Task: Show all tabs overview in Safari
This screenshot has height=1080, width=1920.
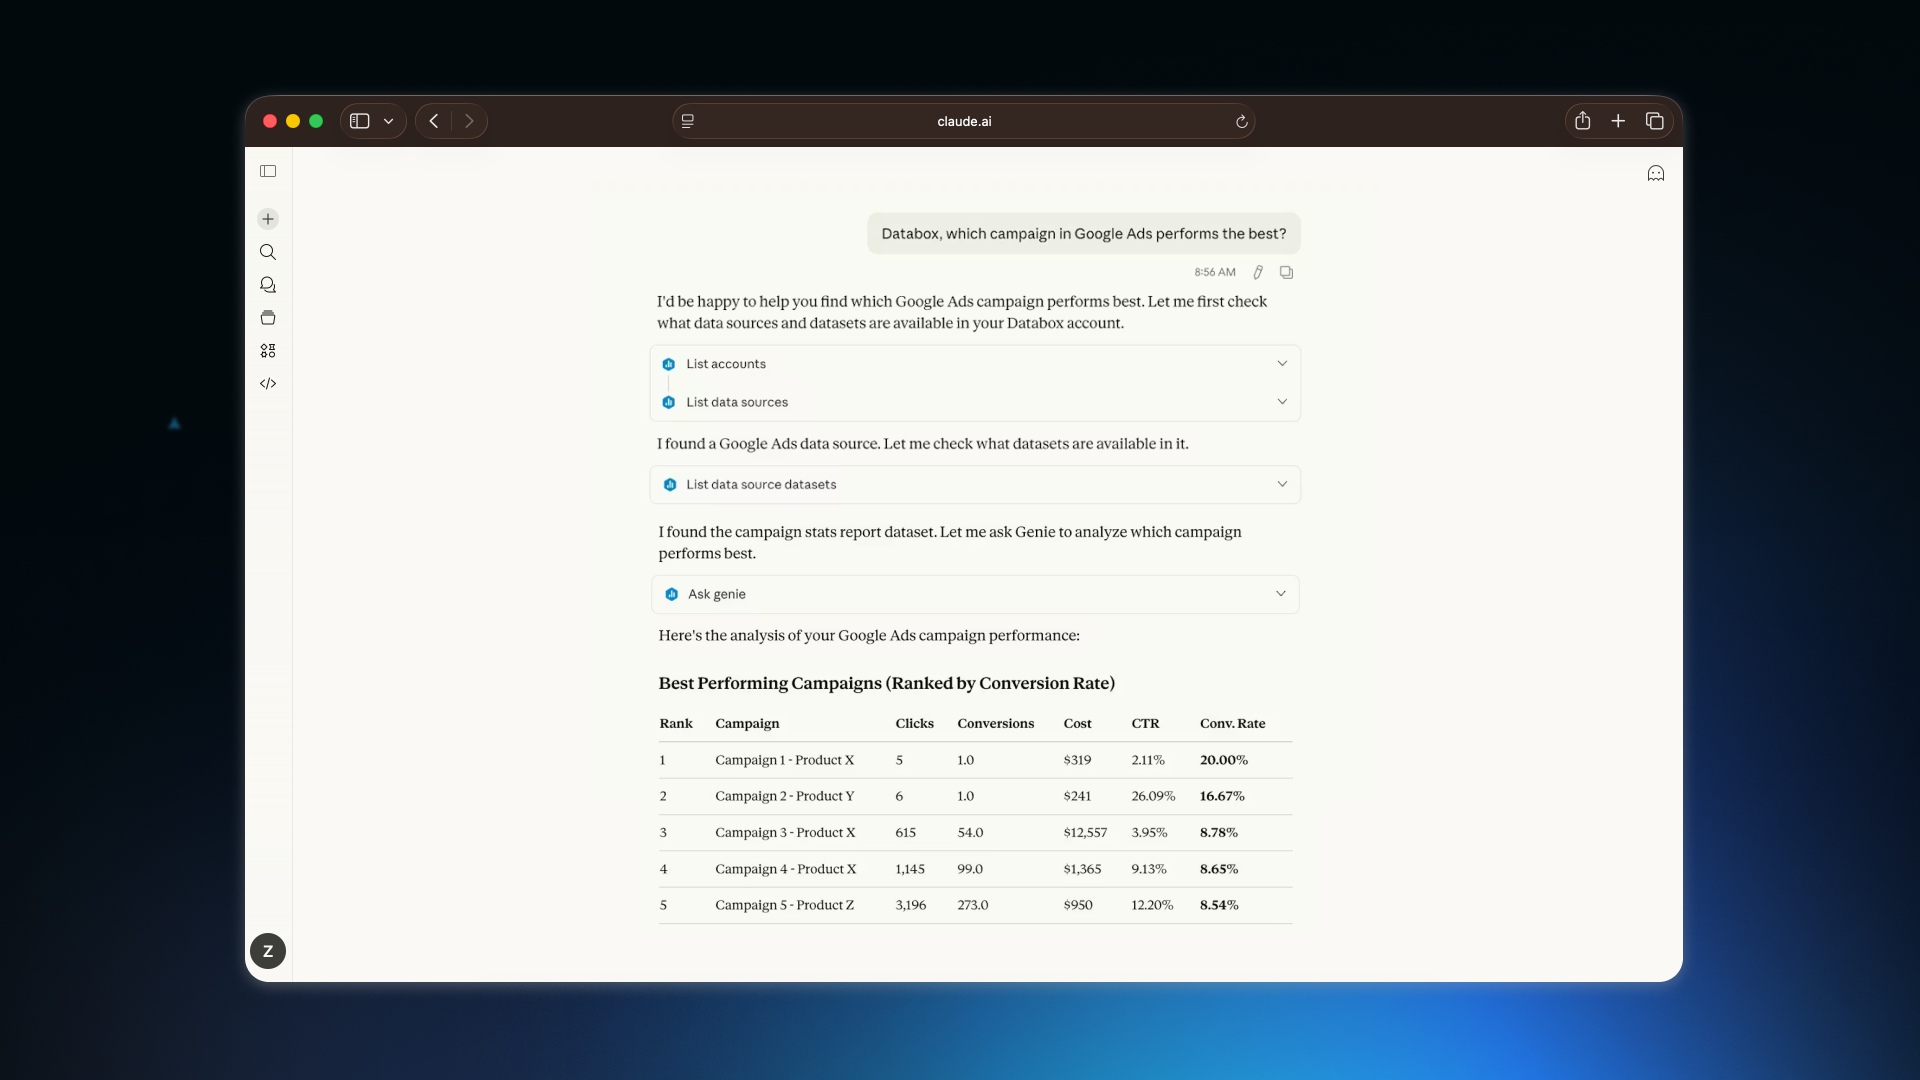Action: point(1654,121)
